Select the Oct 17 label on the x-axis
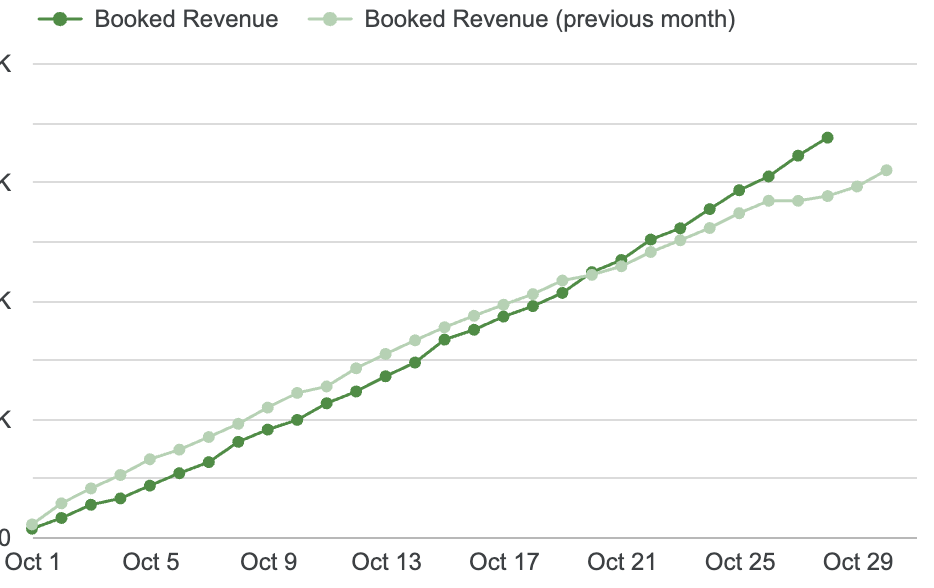The height and width of the screenshot is (588, 934). point(504,562)
